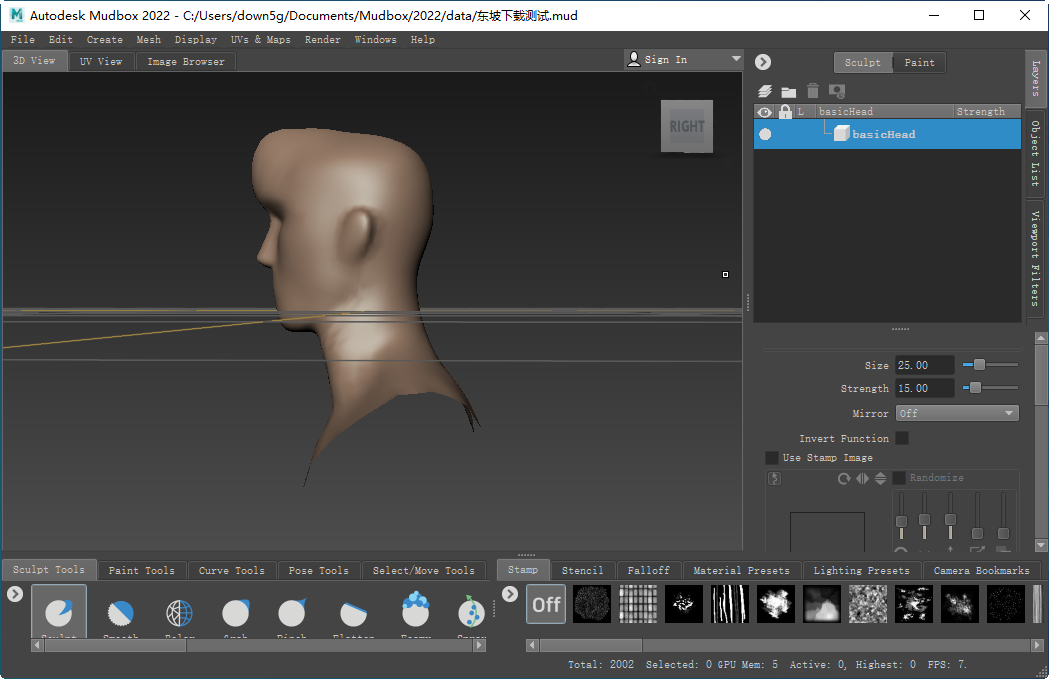The height and width of the screenshot is (679, 1049).
Task: Select the first stamp thumbnail
Action: 591,604
